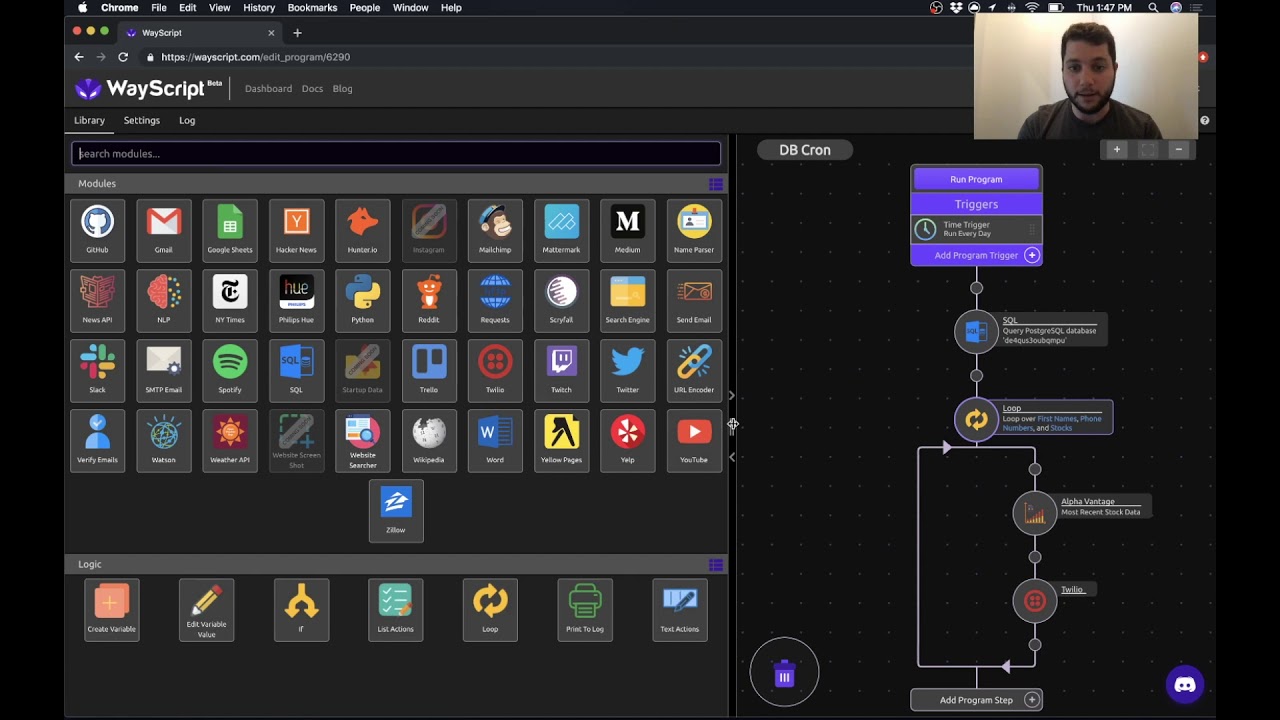Select the Requests module
The width and height of the screenshot is (1280, 720).
click(x=495, y=300)
